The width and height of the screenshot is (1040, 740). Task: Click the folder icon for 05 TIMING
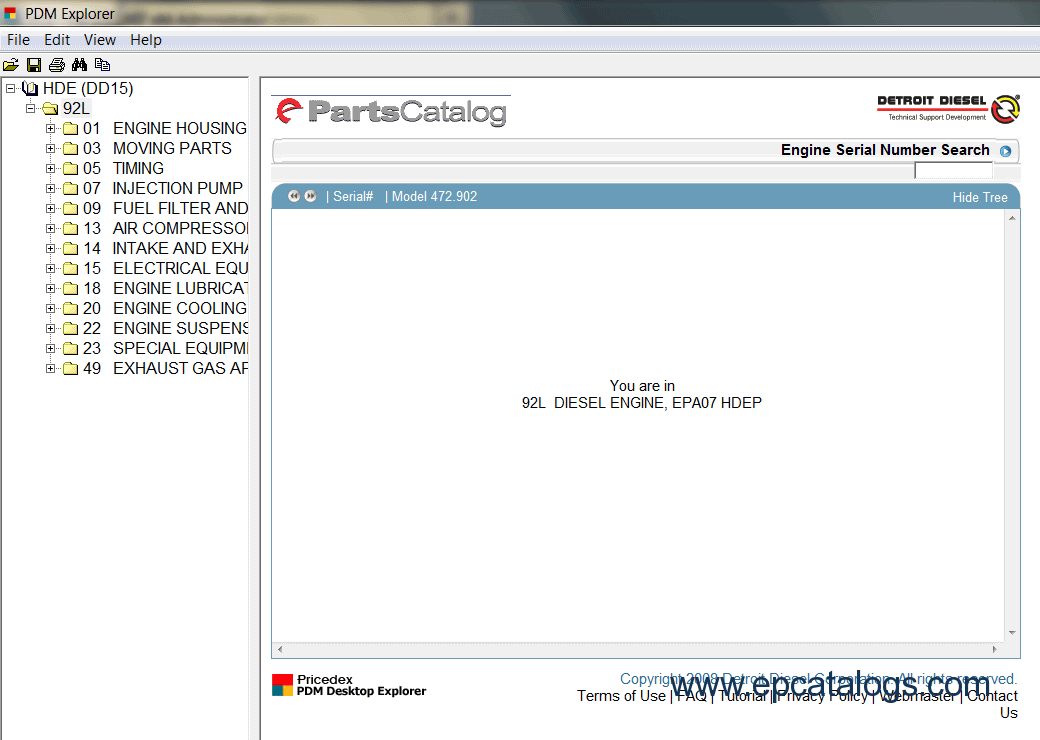[70, 168]
